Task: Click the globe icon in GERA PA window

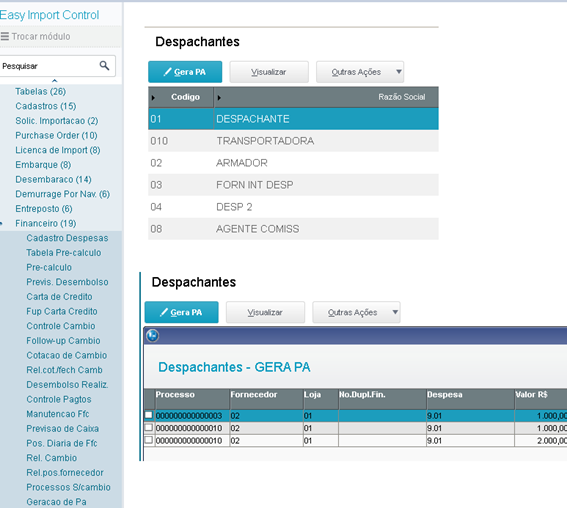Action: tap(153, 336)
